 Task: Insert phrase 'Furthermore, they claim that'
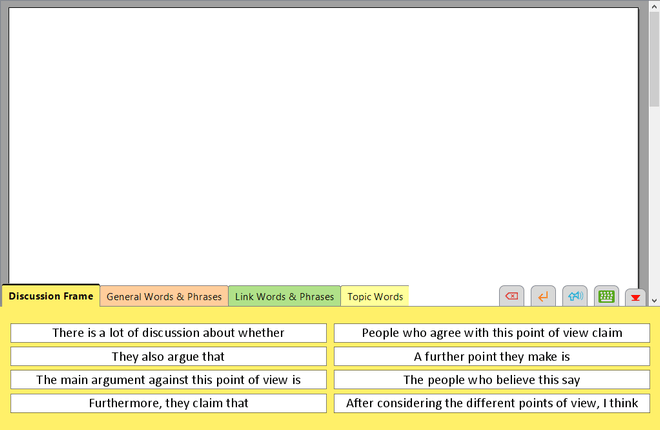(x=168, y=403)
